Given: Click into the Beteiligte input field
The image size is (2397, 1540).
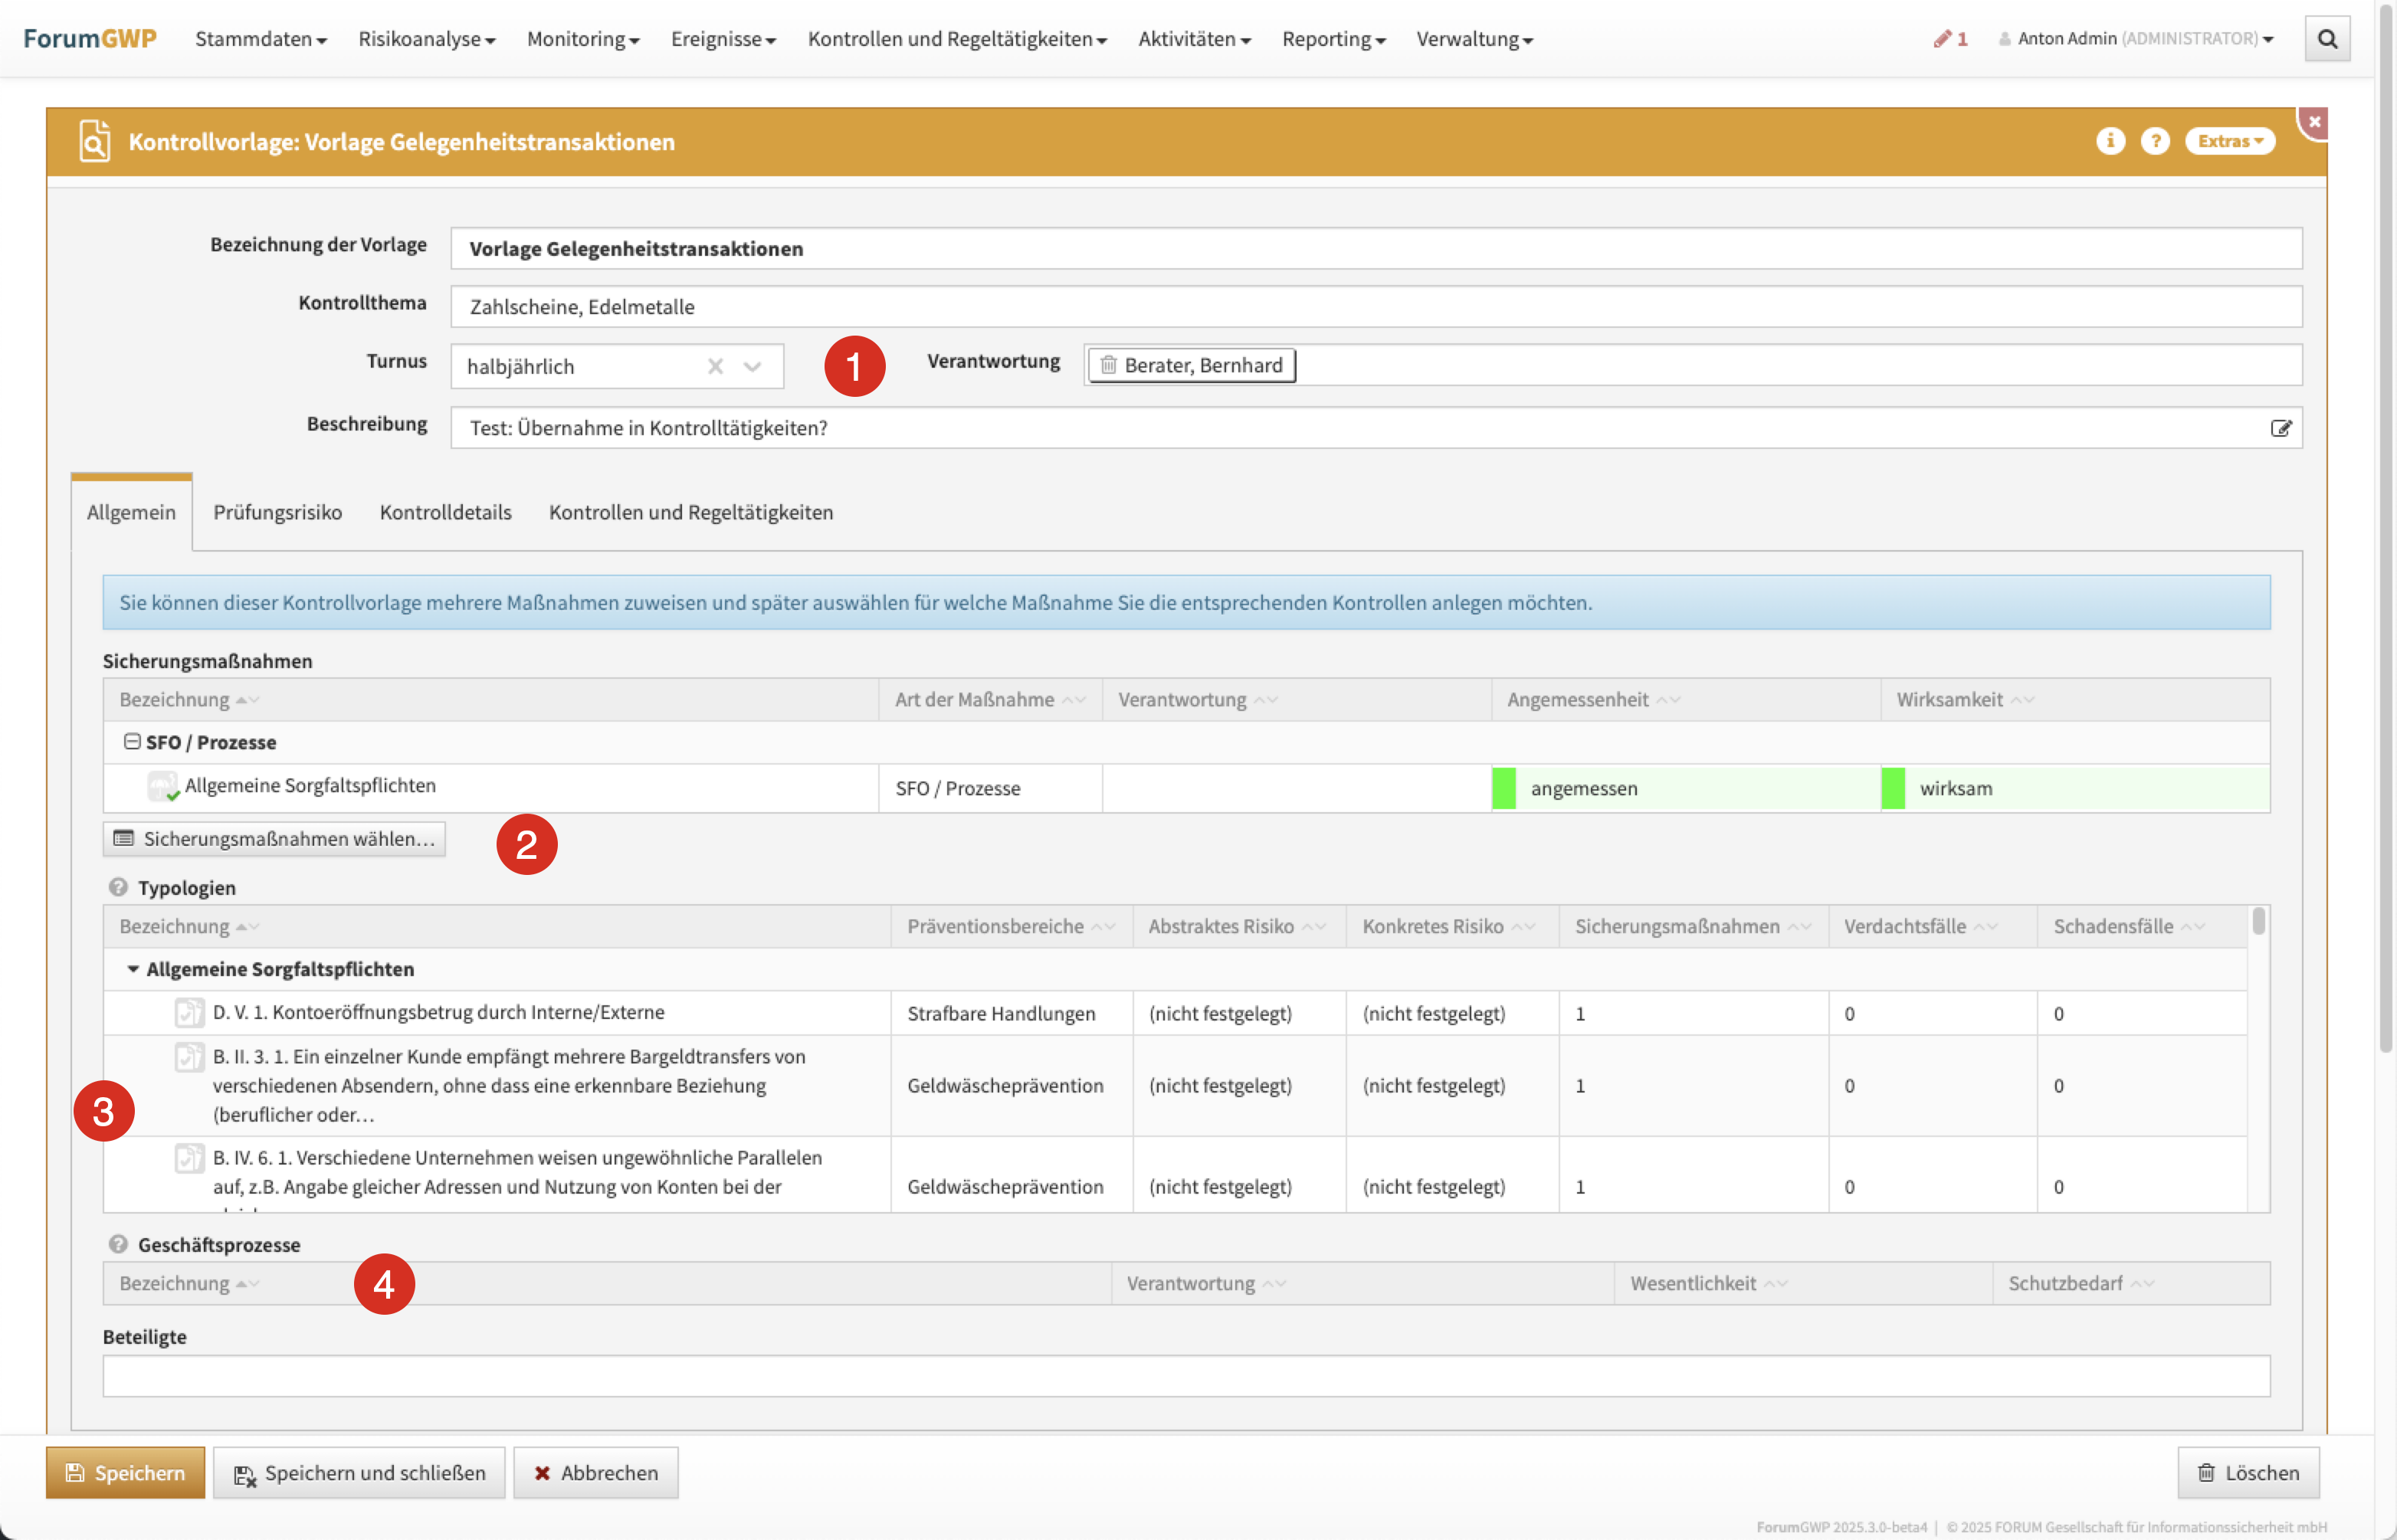Looking at the screenshot, I should click(x=1186, y=1376).
